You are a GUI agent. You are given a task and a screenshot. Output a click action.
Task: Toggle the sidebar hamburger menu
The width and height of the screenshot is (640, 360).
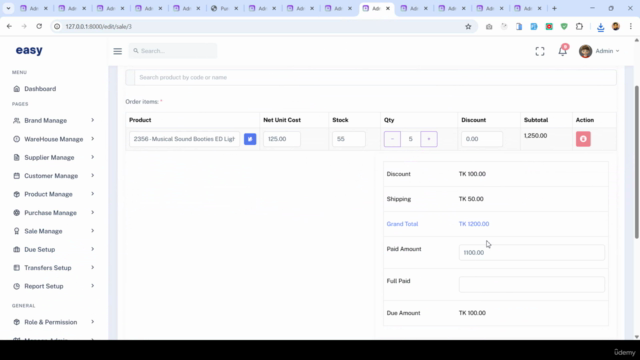(118, 51)
